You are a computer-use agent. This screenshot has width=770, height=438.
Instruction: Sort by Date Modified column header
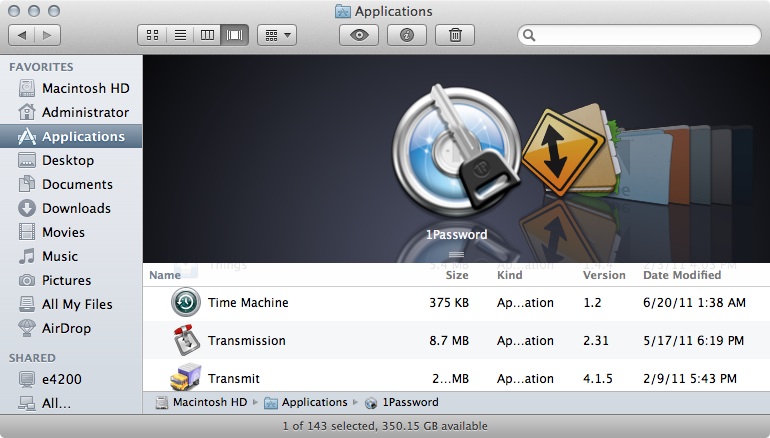click(x=682, y=275)
